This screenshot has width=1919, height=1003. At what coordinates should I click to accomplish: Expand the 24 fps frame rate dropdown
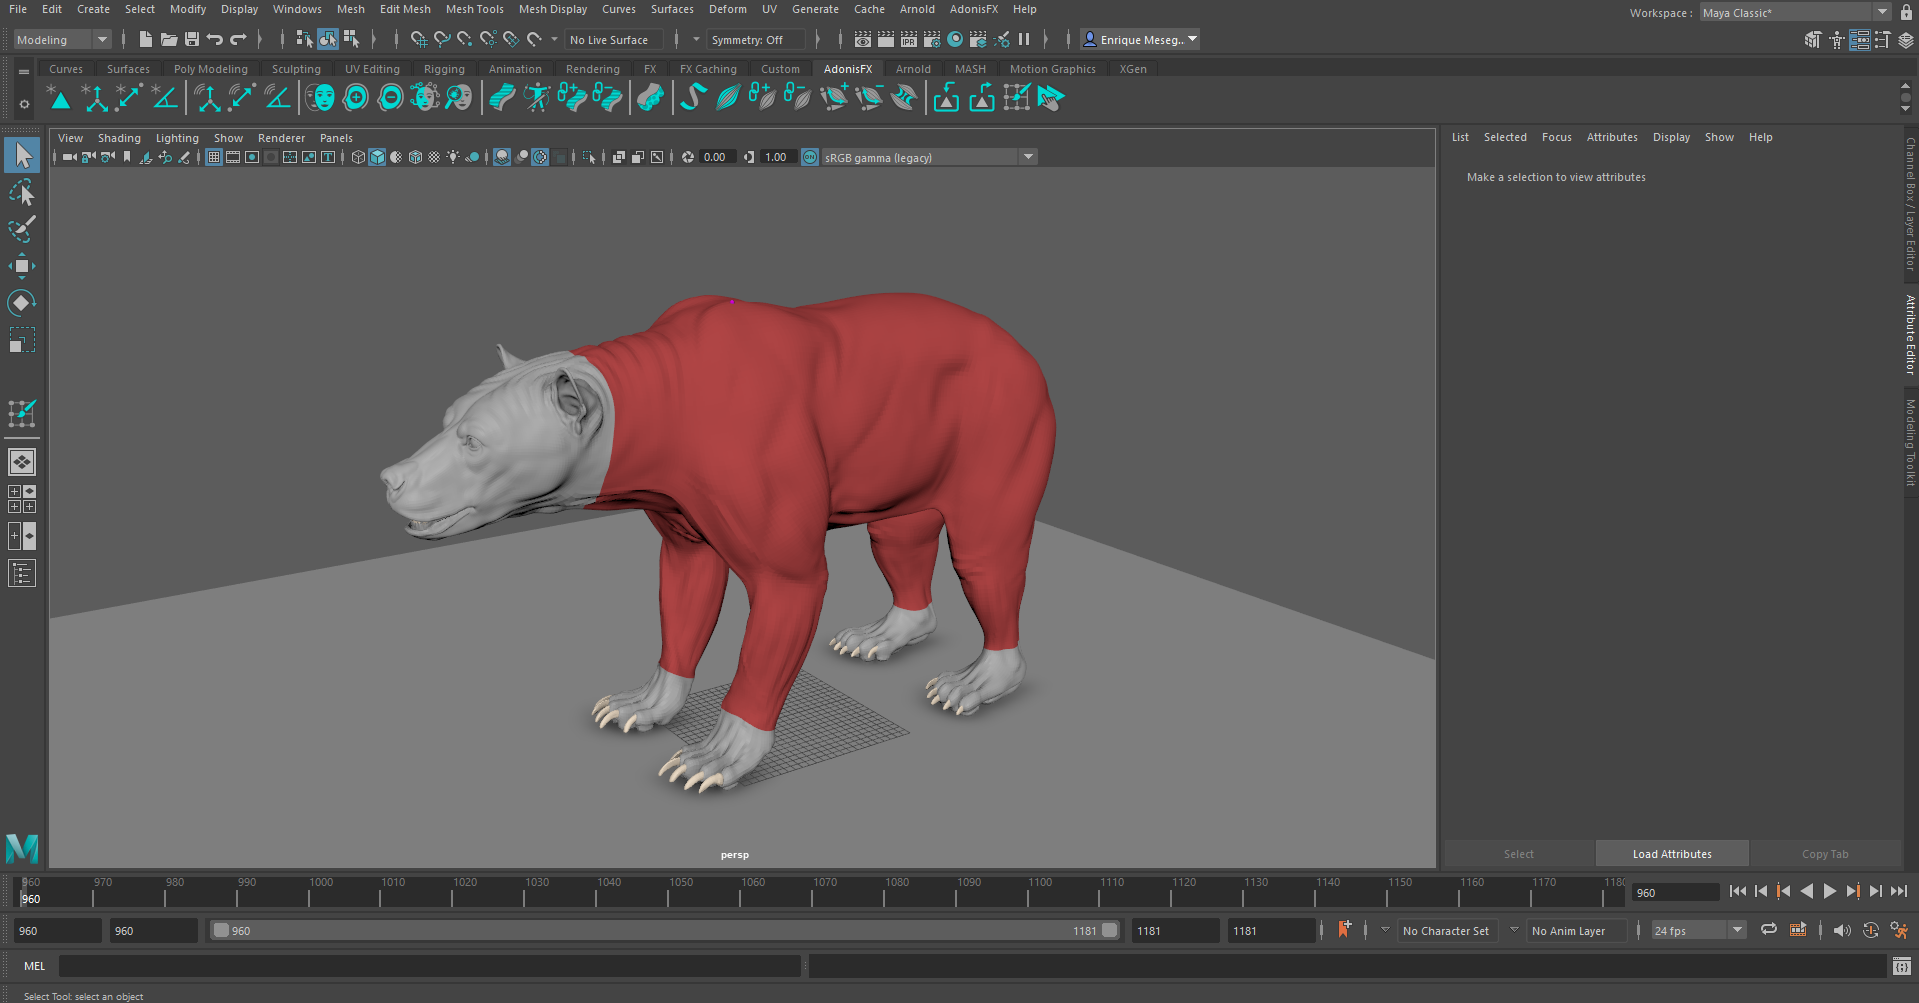coord(1737,930)
